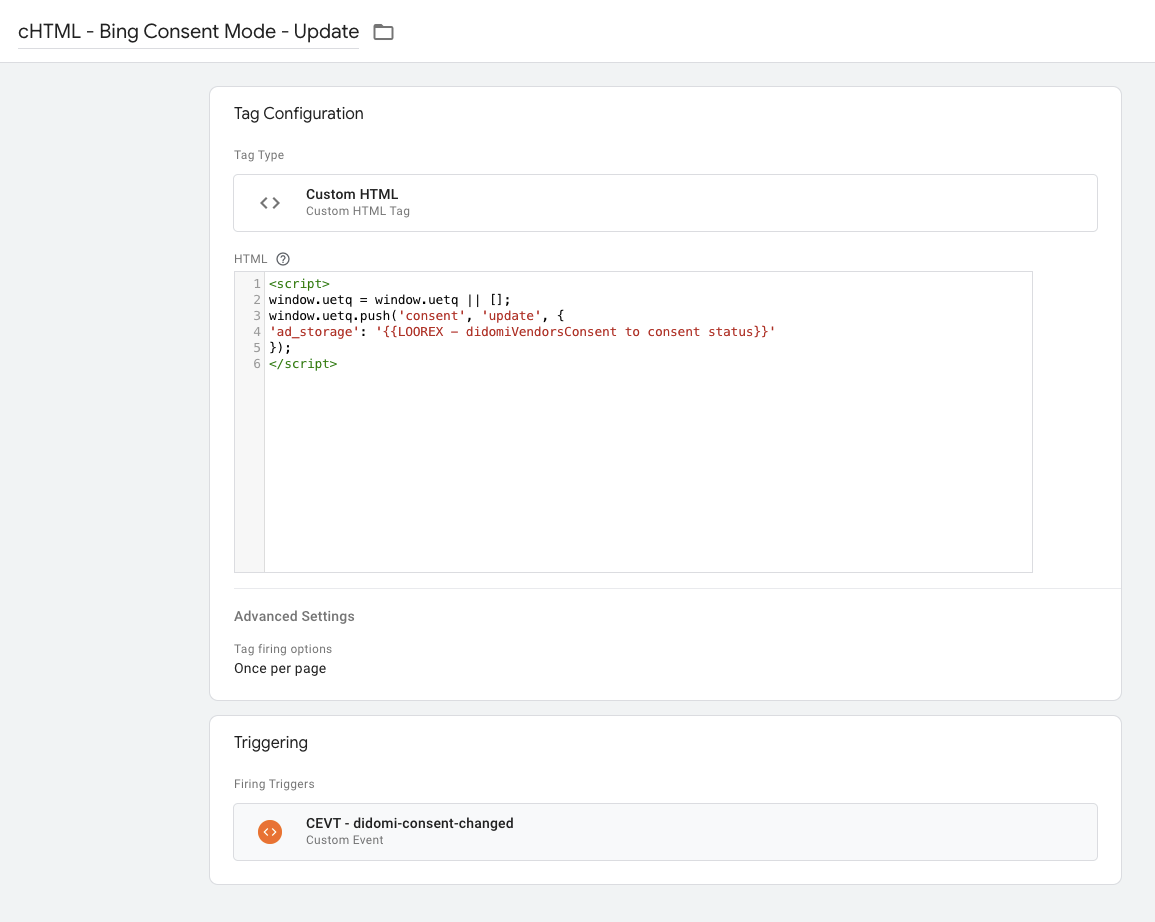1155x922 pixels.
Task: Click the Custom HTML Tag subtitle text
Action: pos(358,211)
